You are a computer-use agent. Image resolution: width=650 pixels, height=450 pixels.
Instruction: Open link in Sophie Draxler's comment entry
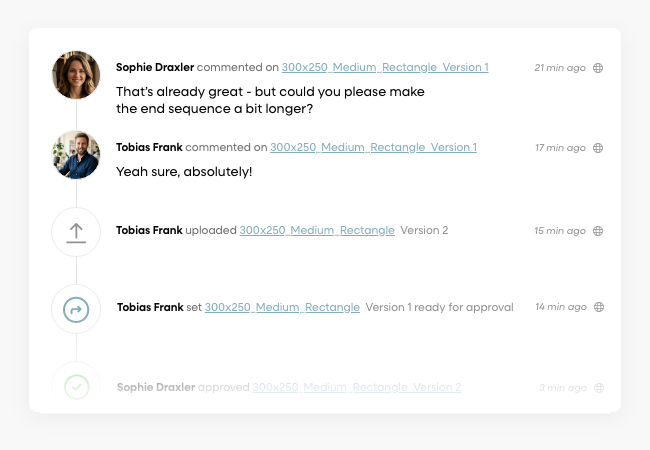tap(384, 68)
